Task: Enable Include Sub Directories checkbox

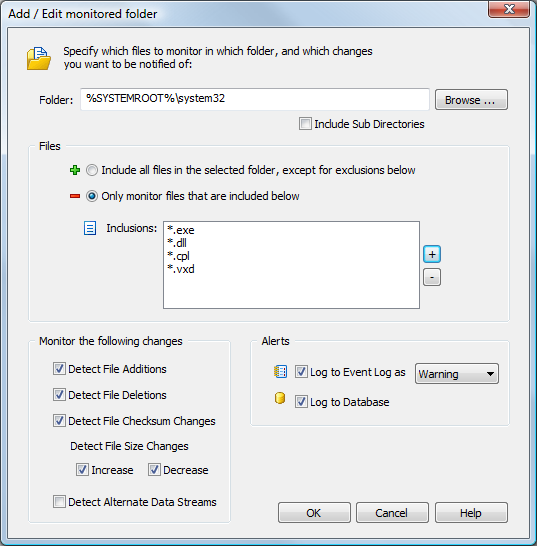Action: coord(305,124)
